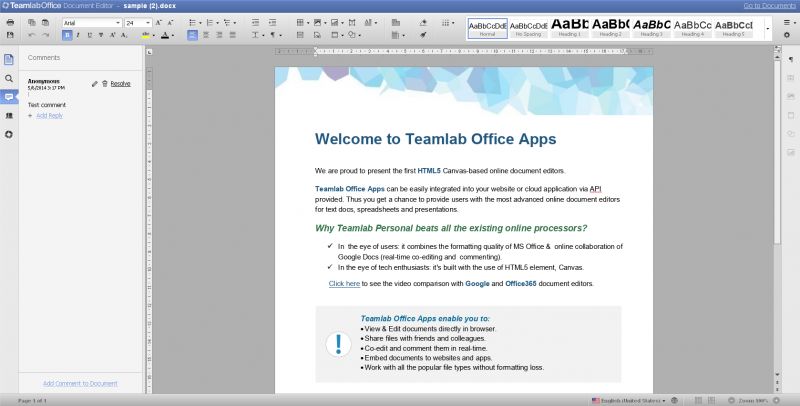Image resolution: width=800 pixels, height=406 pixels.
Task: Click the Undo arrow icon
Action: pyautogui.click(x=32, y=35)
